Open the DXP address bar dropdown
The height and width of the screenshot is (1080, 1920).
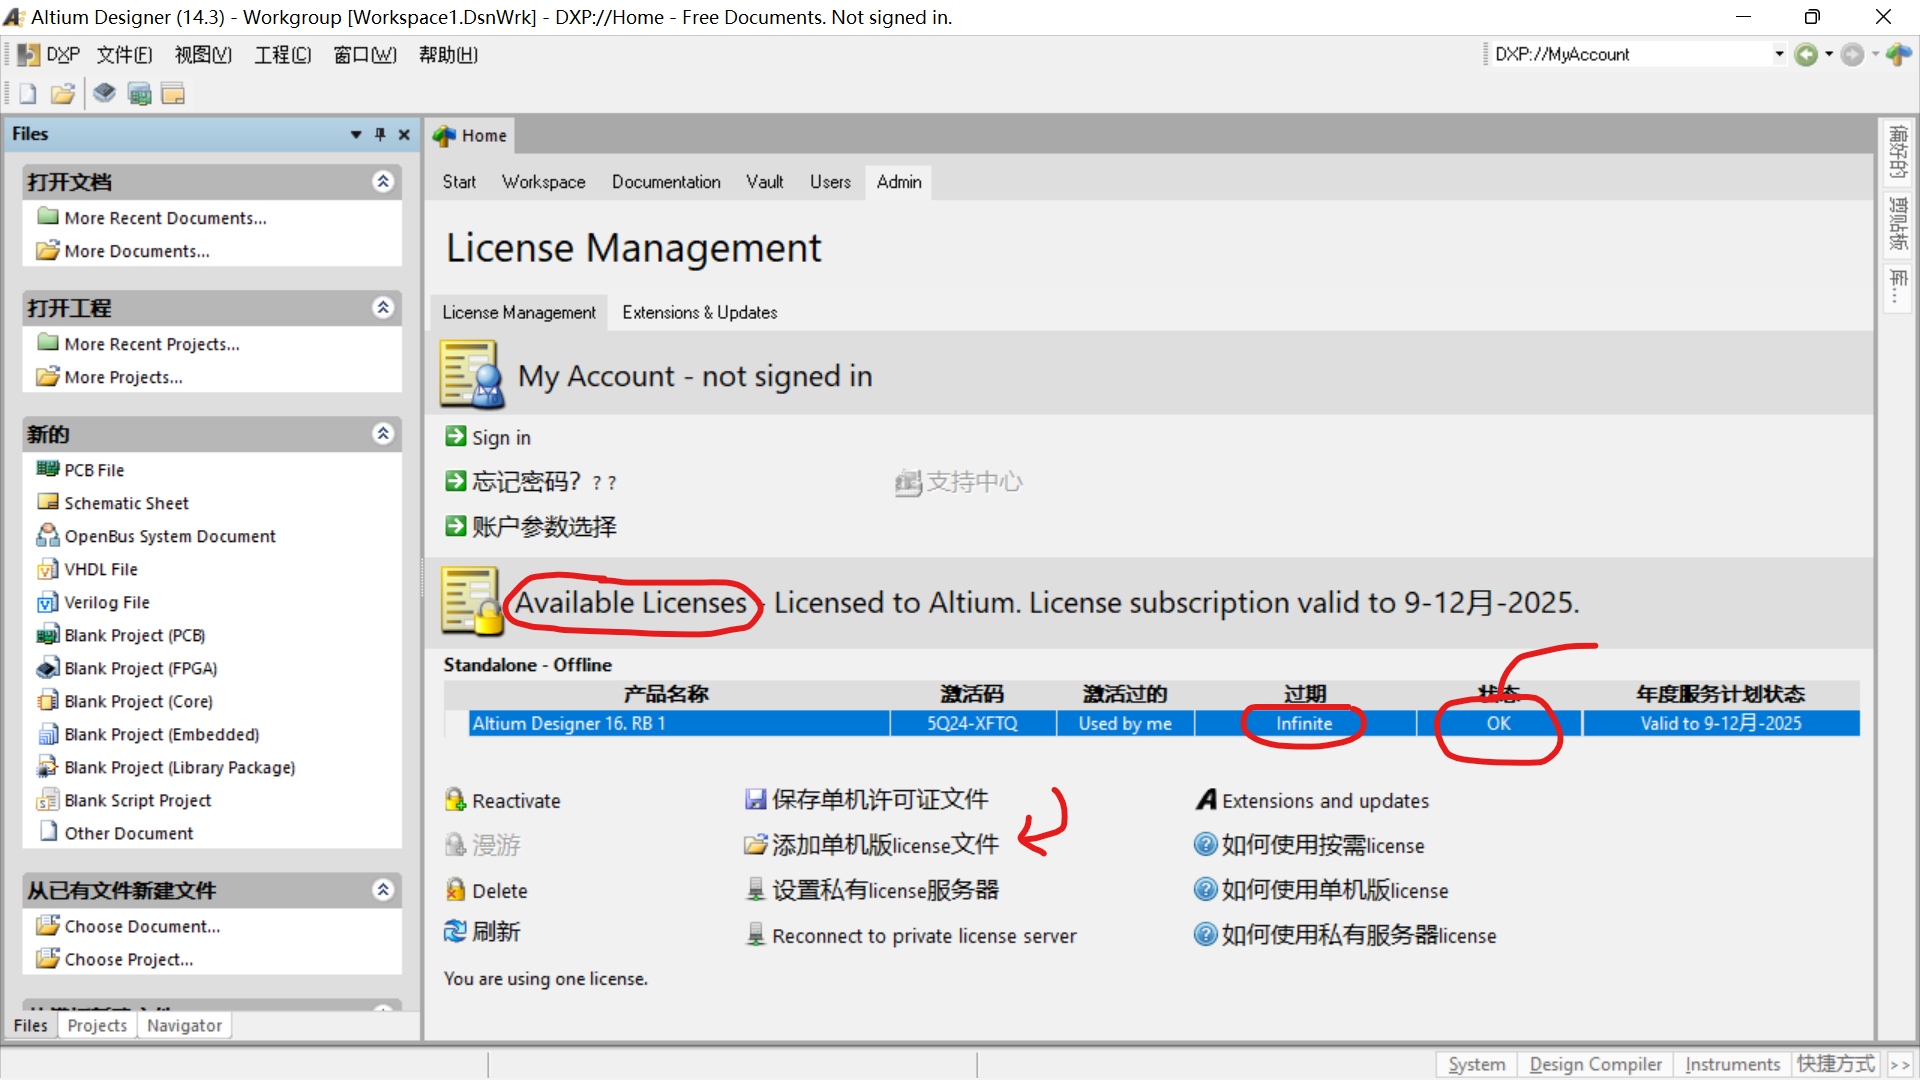click(1779, 54)
